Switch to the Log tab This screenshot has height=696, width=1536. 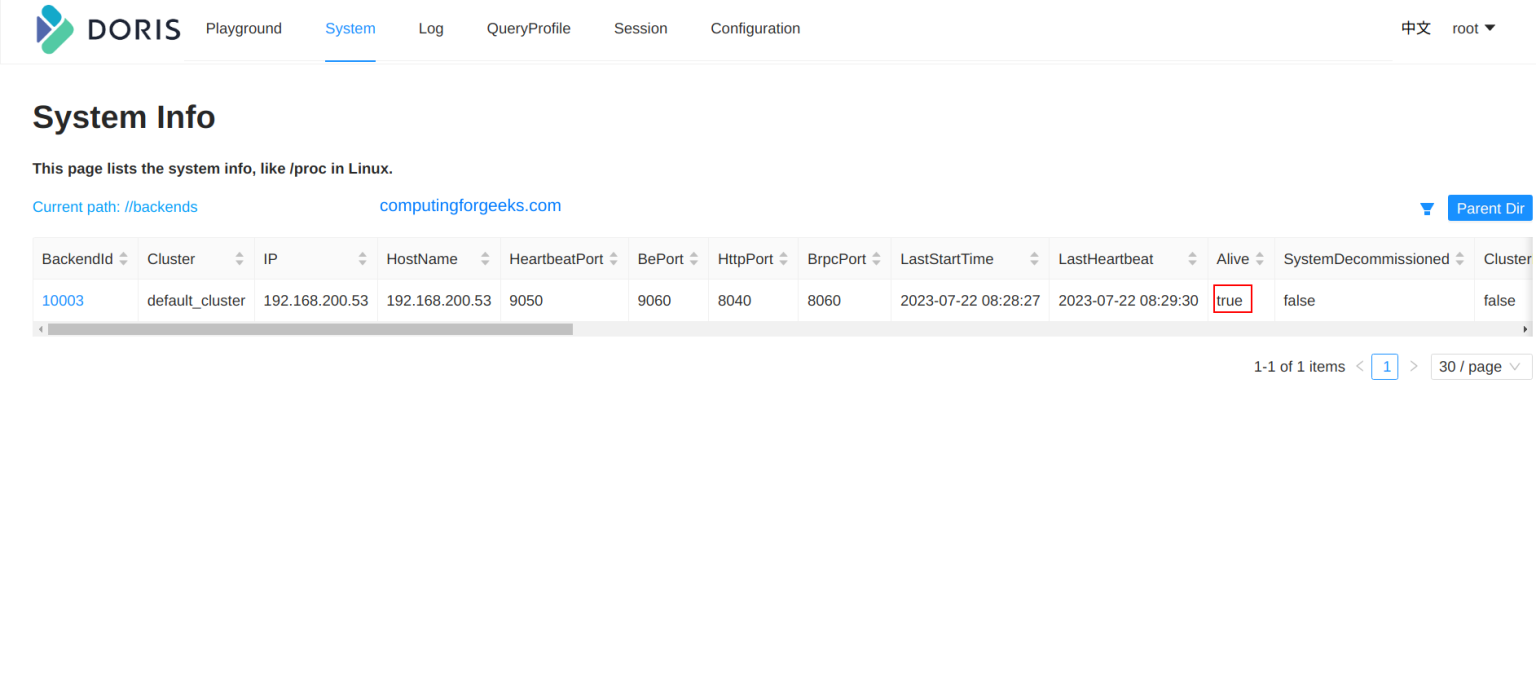[x=431, y=28]
